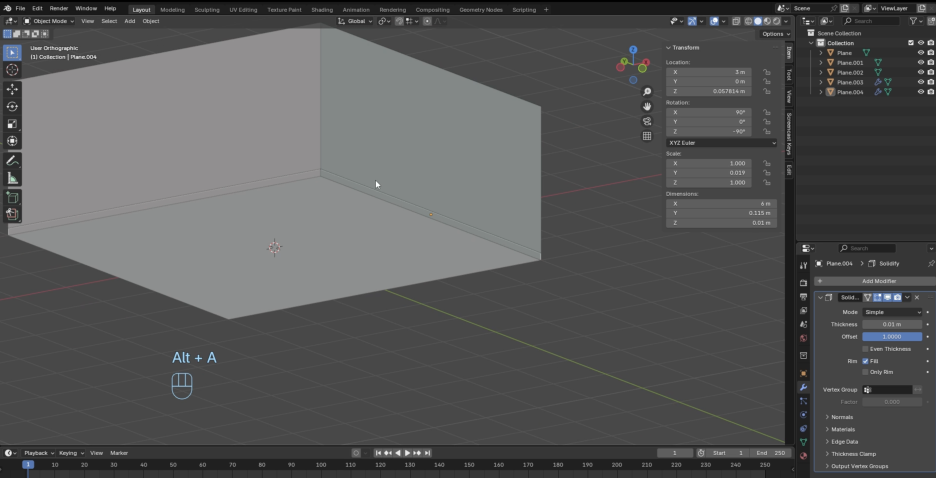Open the Object properties tab
Viewport: 936px width, 478px height.
click(x=803, y=374)
